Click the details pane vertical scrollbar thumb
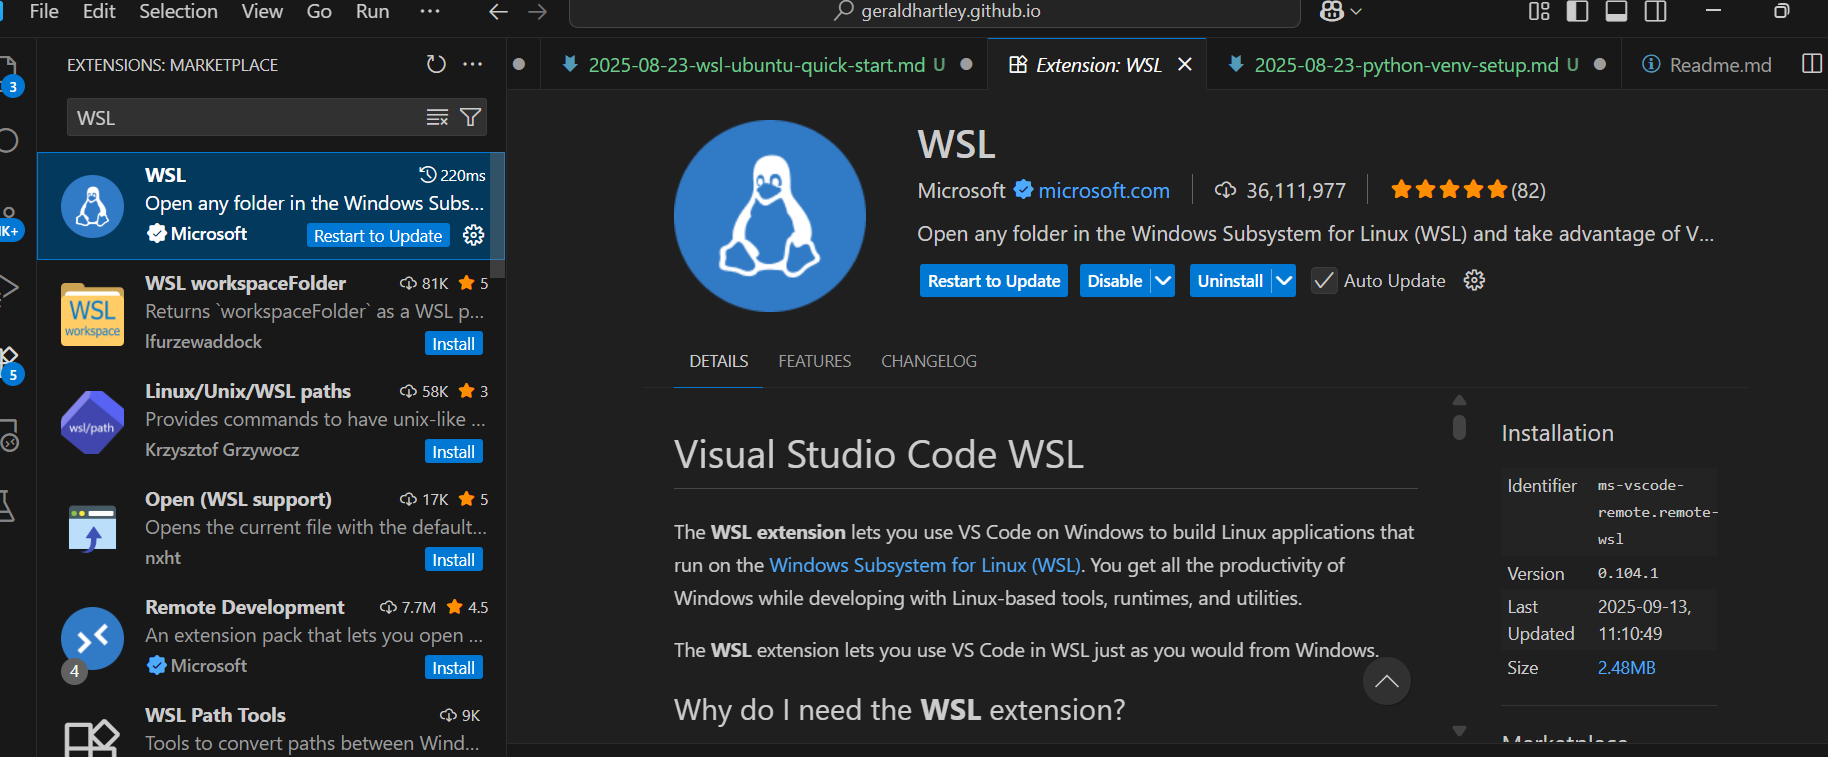The width and height of the screenshot is (1828, 757). (1459, 427)
